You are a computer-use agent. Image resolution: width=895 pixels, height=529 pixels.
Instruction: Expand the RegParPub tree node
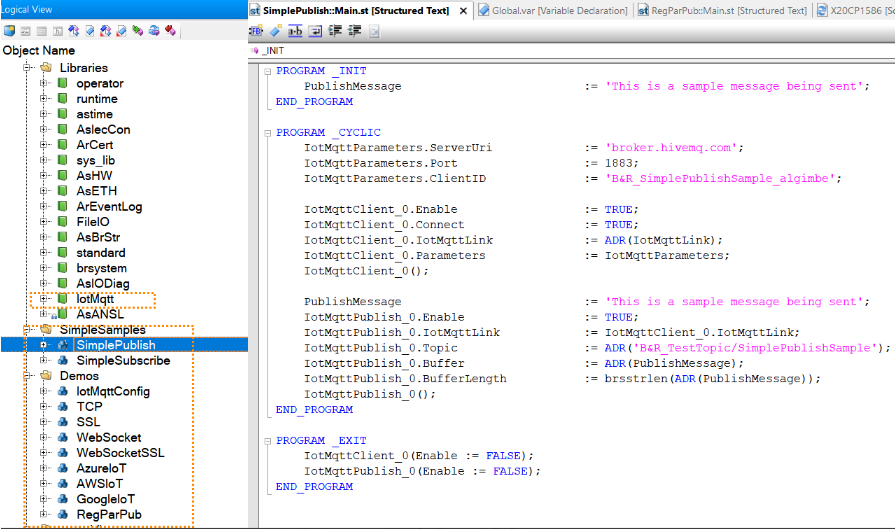(x=44, y=515)
